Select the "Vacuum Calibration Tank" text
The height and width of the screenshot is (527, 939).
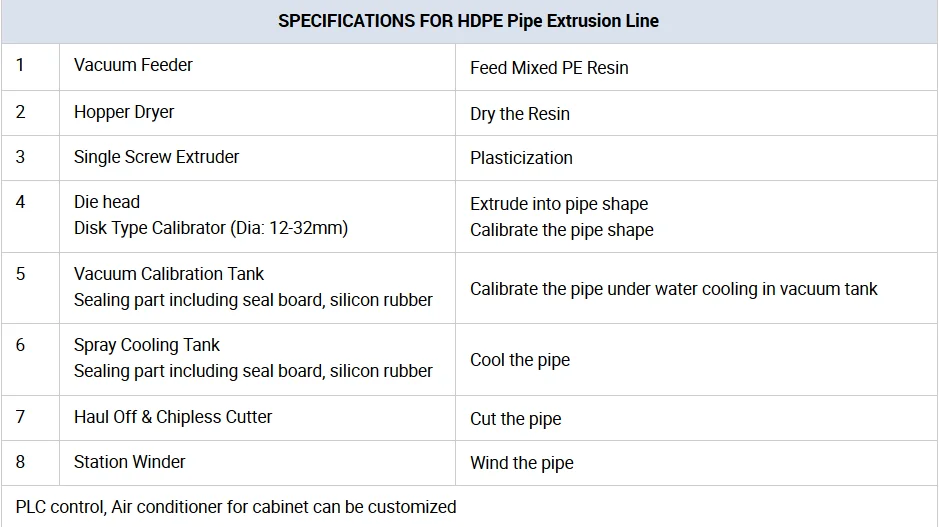[169, 274]
